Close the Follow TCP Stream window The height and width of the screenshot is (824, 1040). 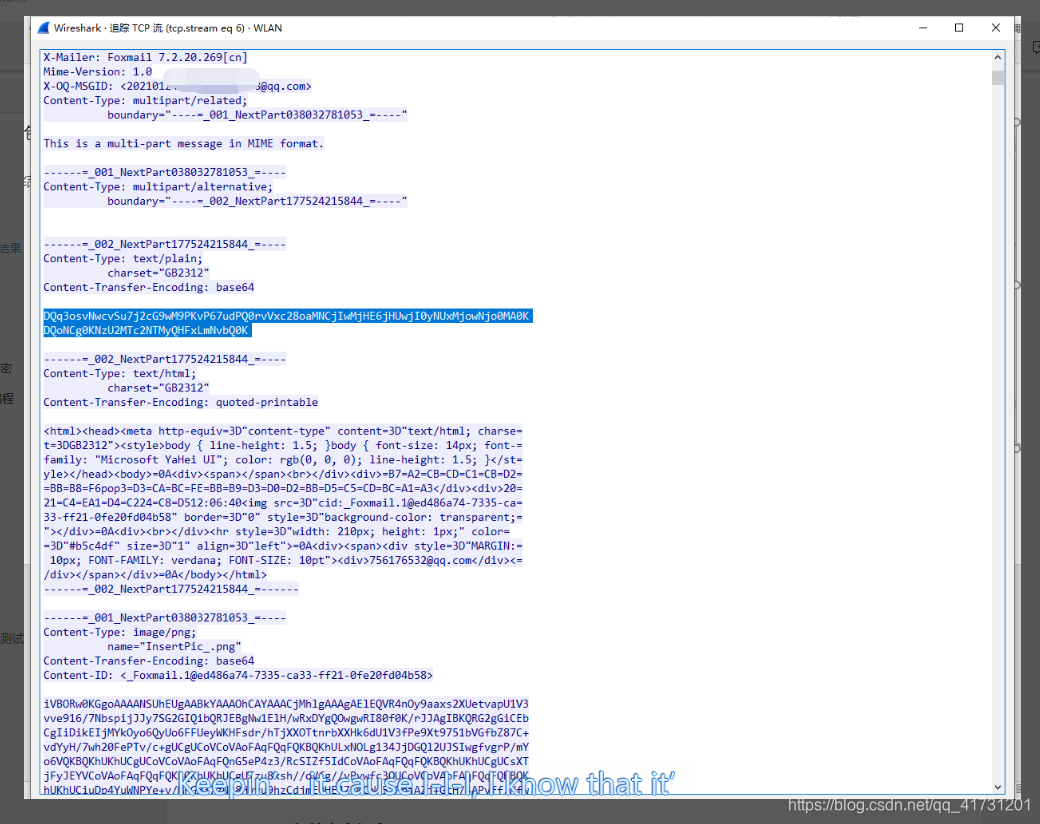click(996, 28)
